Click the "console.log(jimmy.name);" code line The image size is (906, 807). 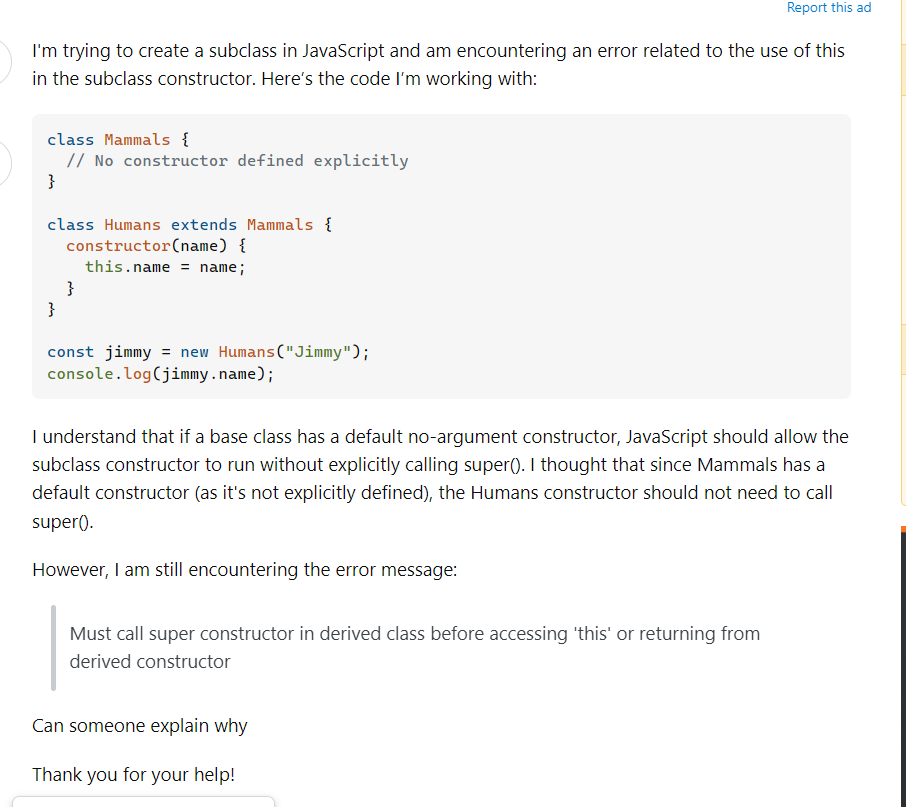point(160,374)
